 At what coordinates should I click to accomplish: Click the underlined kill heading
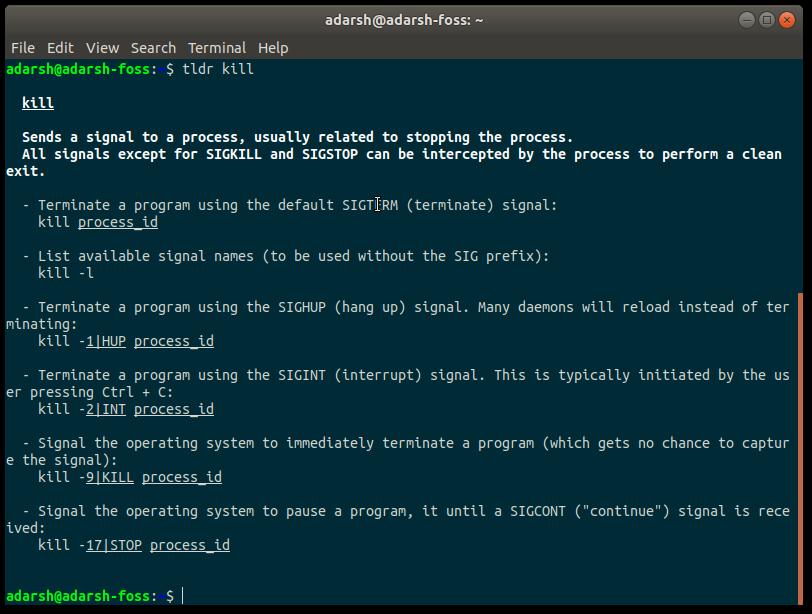click(x=37, y=103)
